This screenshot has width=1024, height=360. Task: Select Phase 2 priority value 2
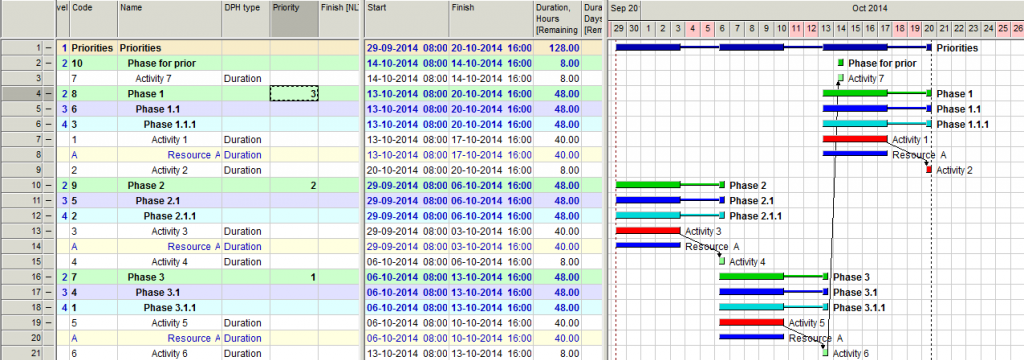(295, 186)
